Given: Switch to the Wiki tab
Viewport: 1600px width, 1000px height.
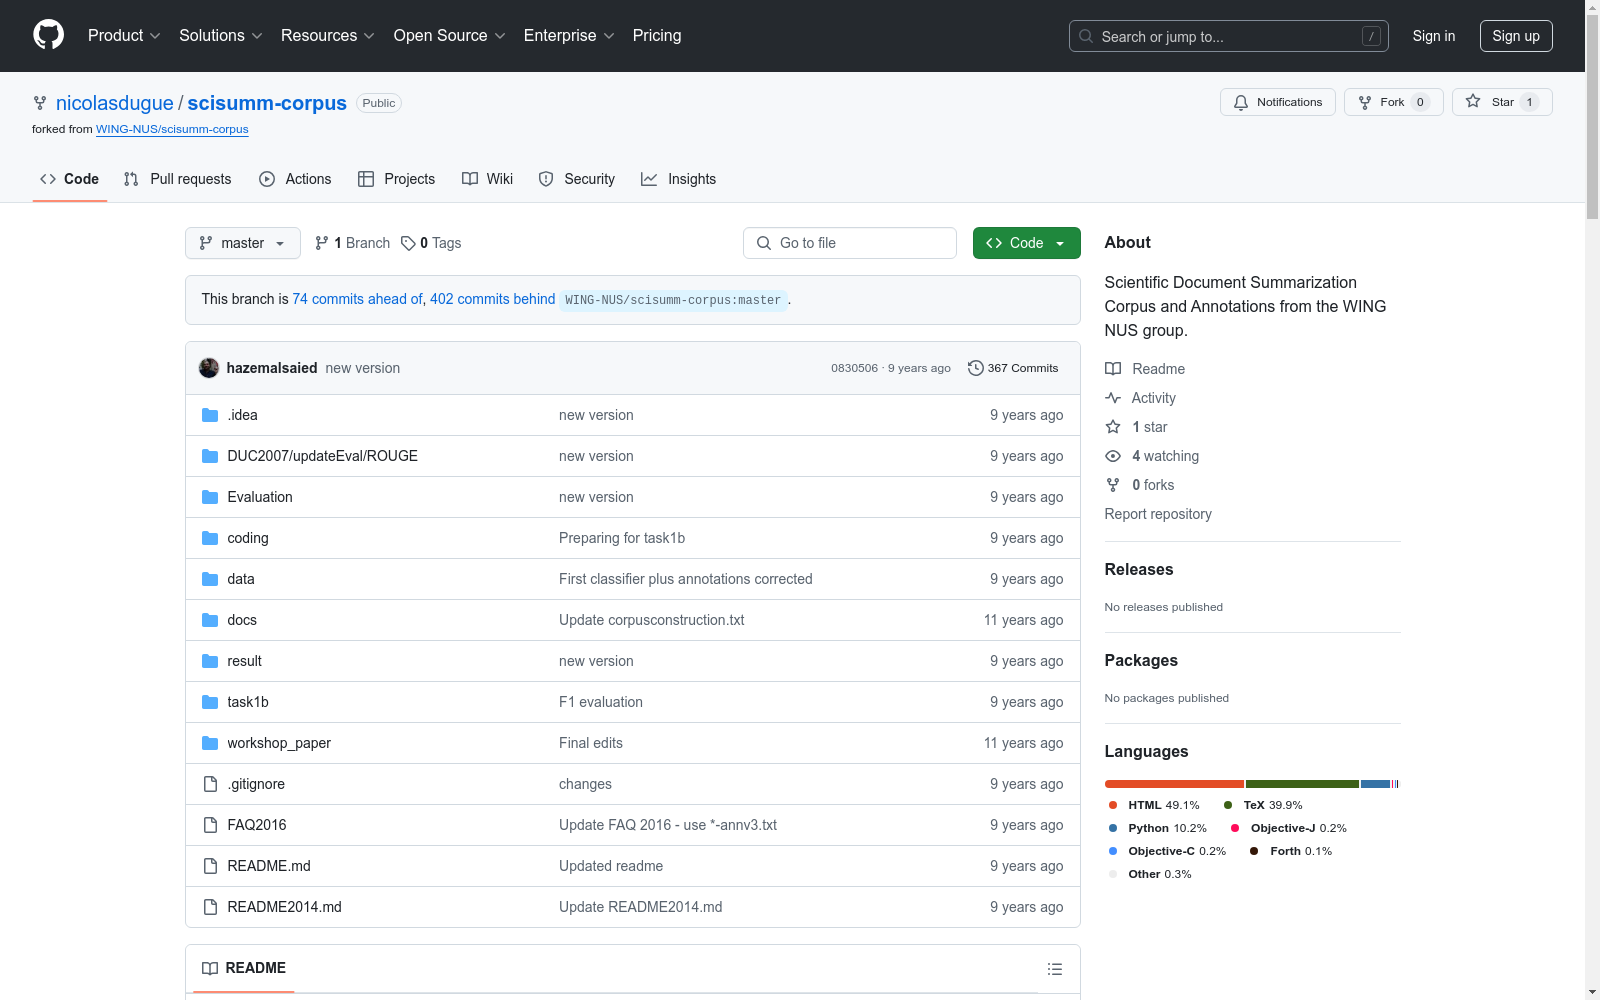Looking at the screenshot, I should (x=488, y=179).
